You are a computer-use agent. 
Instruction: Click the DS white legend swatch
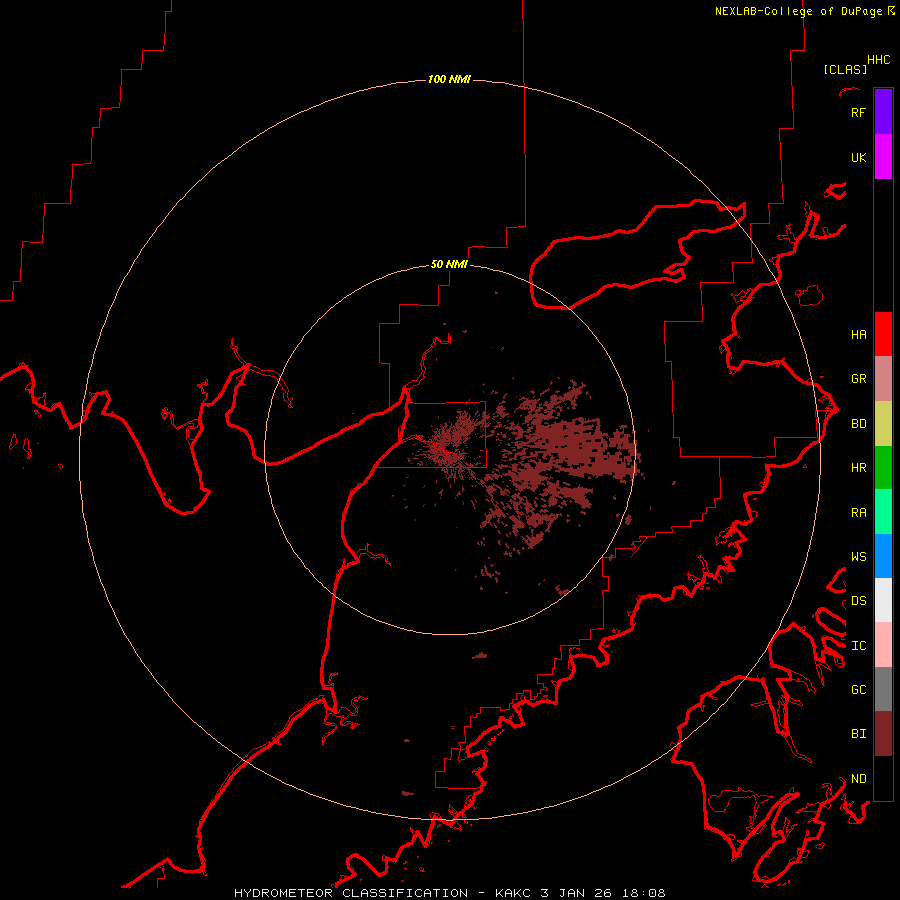click(883, 600)
